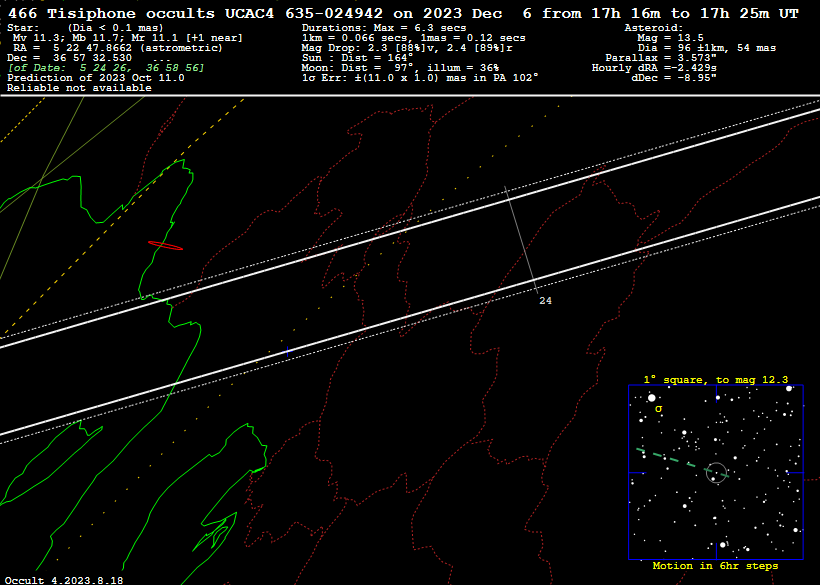Click 'Hourly dRA =-2.429s'

click(x=654, y=68)
